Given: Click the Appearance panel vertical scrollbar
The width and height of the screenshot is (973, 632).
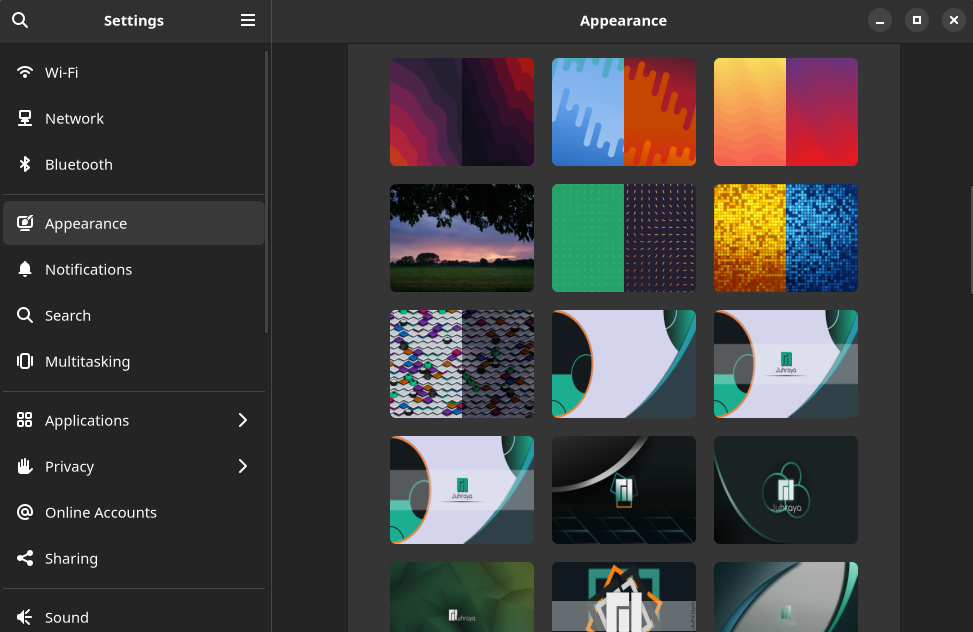Looking at the screenshot, I should [x=971, y=239].
